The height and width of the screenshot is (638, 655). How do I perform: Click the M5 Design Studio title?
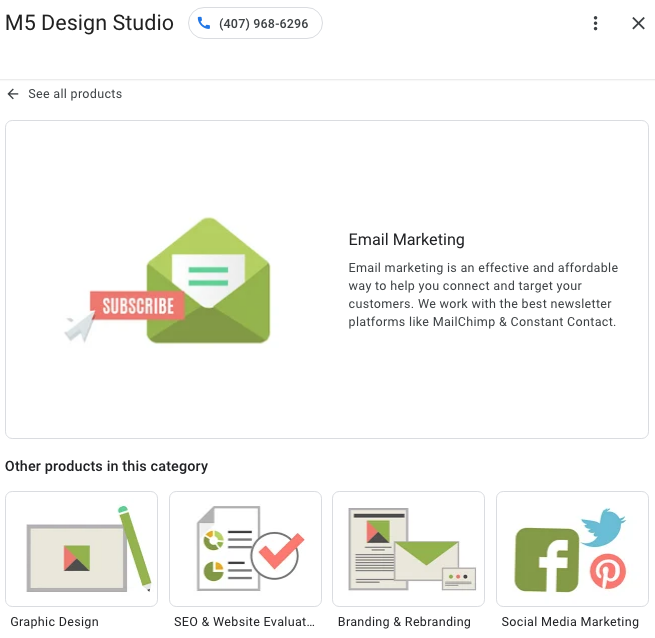[89, 23]
